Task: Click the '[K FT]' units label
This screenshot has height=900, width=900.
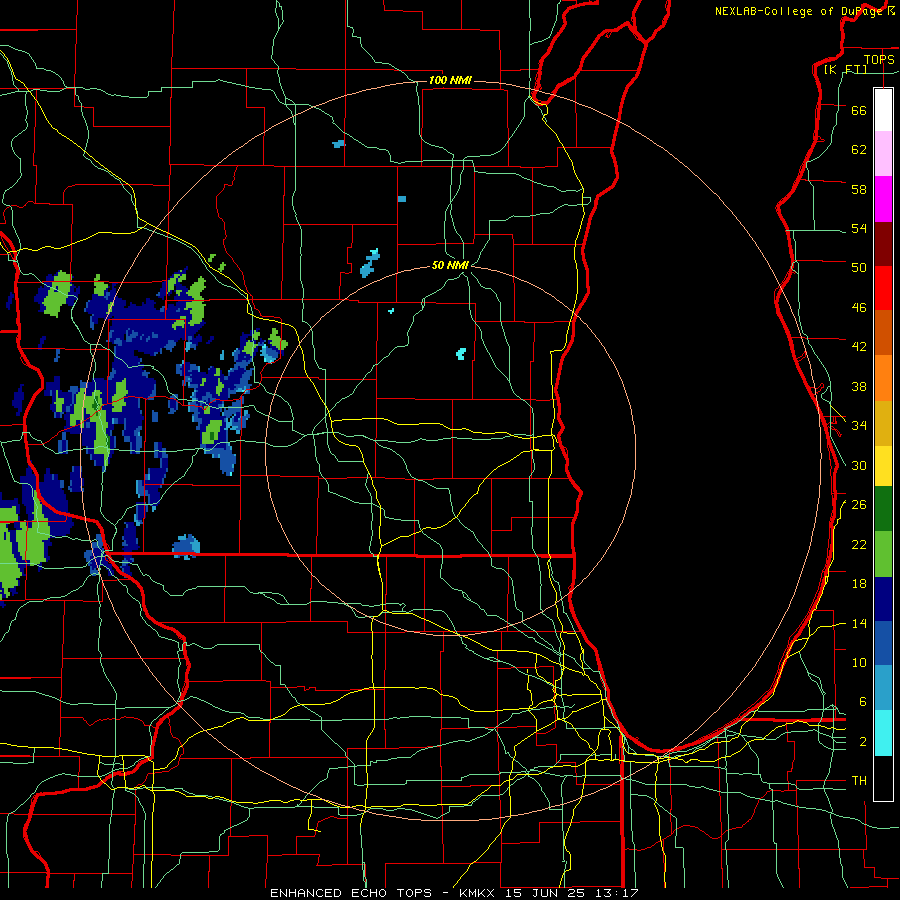Action: (845, 69)
